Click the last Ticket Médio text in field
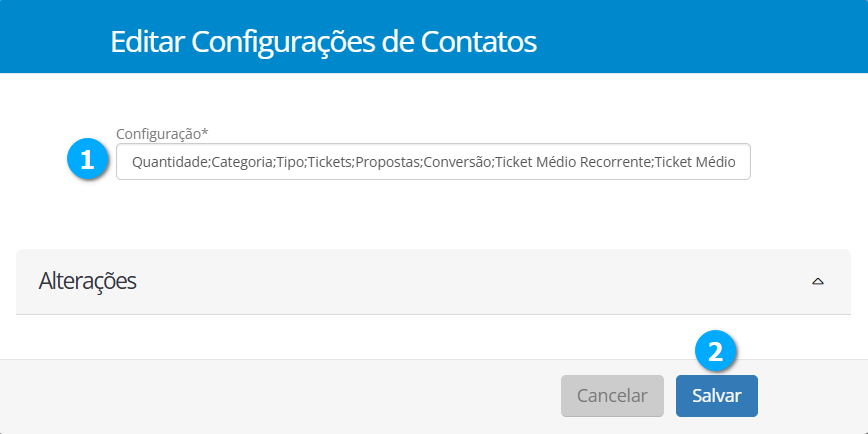The image size is (868, 434). click(x=695, y=162)
